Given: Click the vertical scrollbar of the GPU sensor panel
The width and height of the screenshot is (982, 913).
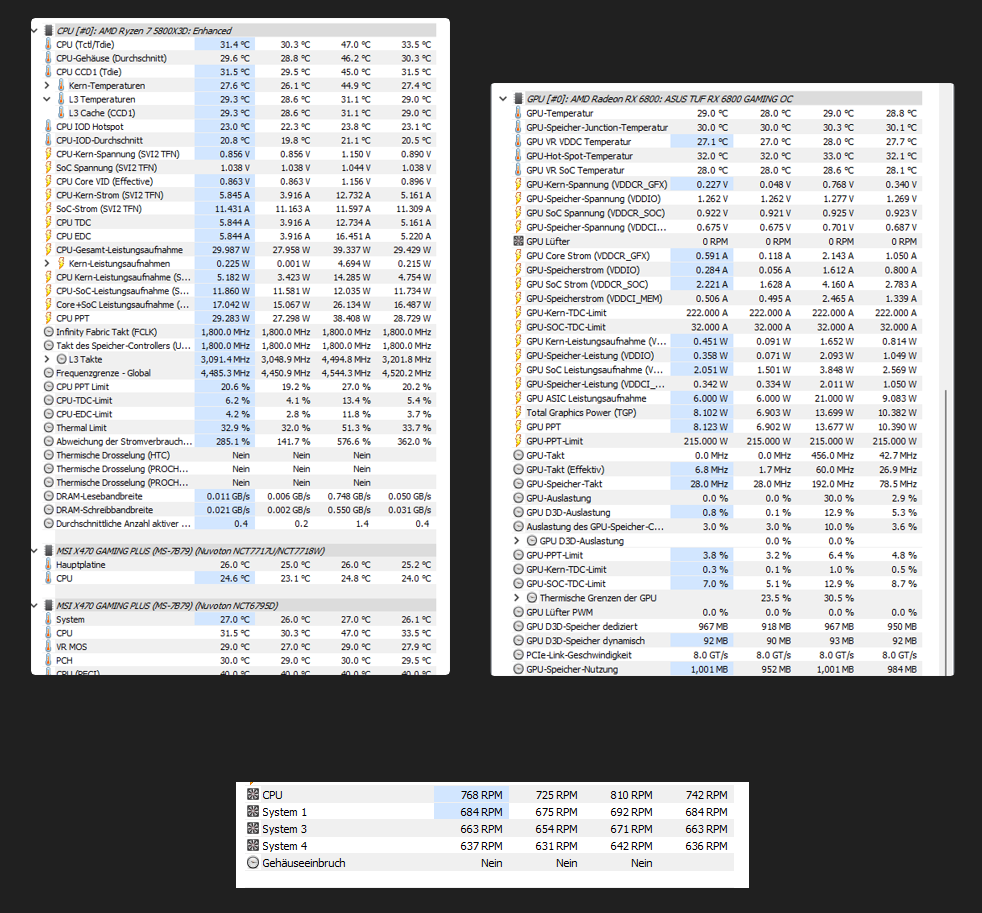Looking at the screenshot, I should [x=946, y=532].
